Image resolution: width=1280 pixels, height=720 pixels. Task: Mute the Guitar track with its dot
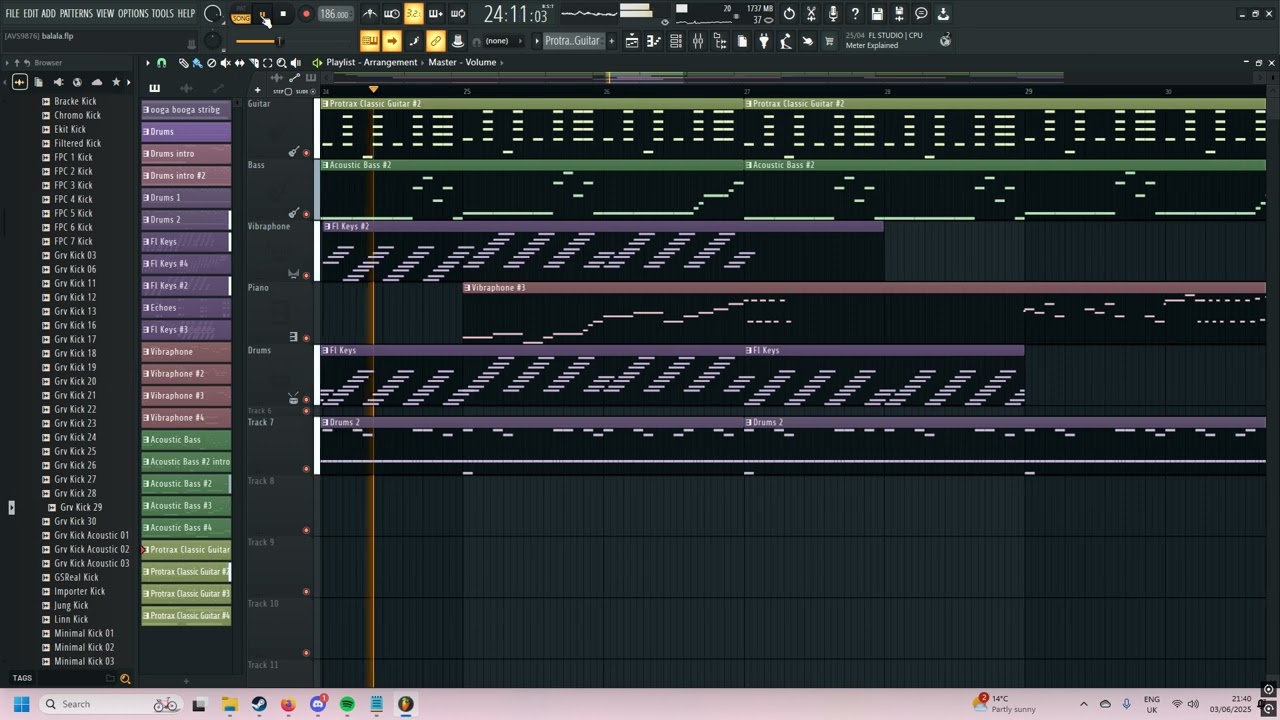tap(306, 153)
